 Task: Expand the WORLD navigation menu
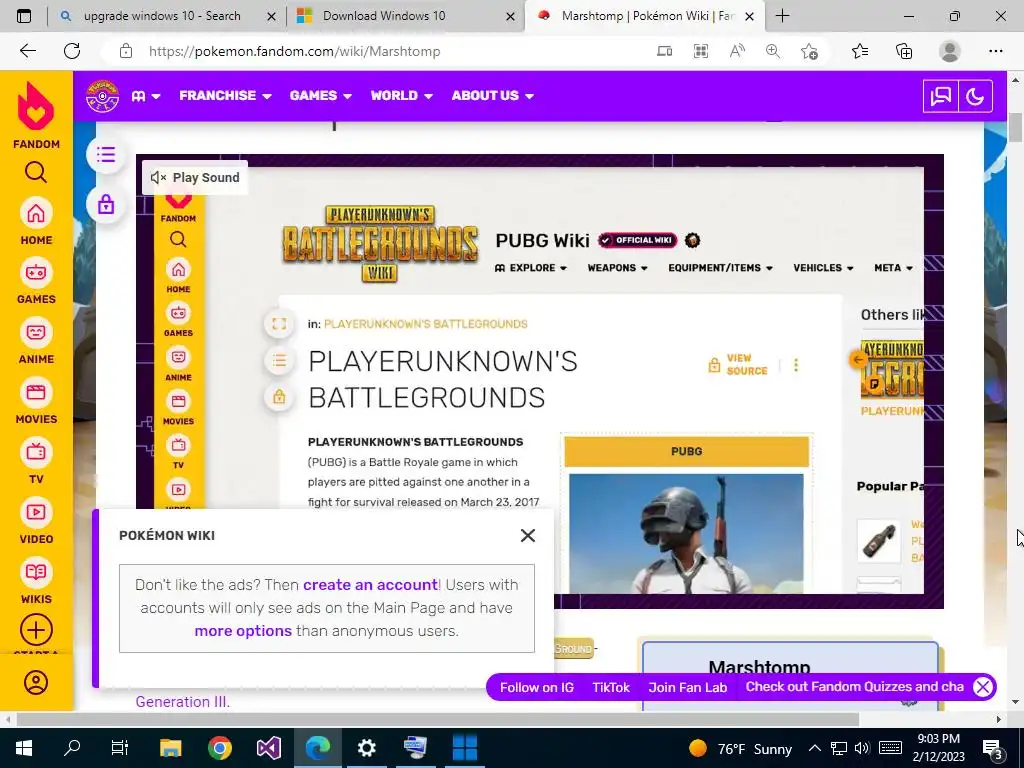tap(402, 96)
